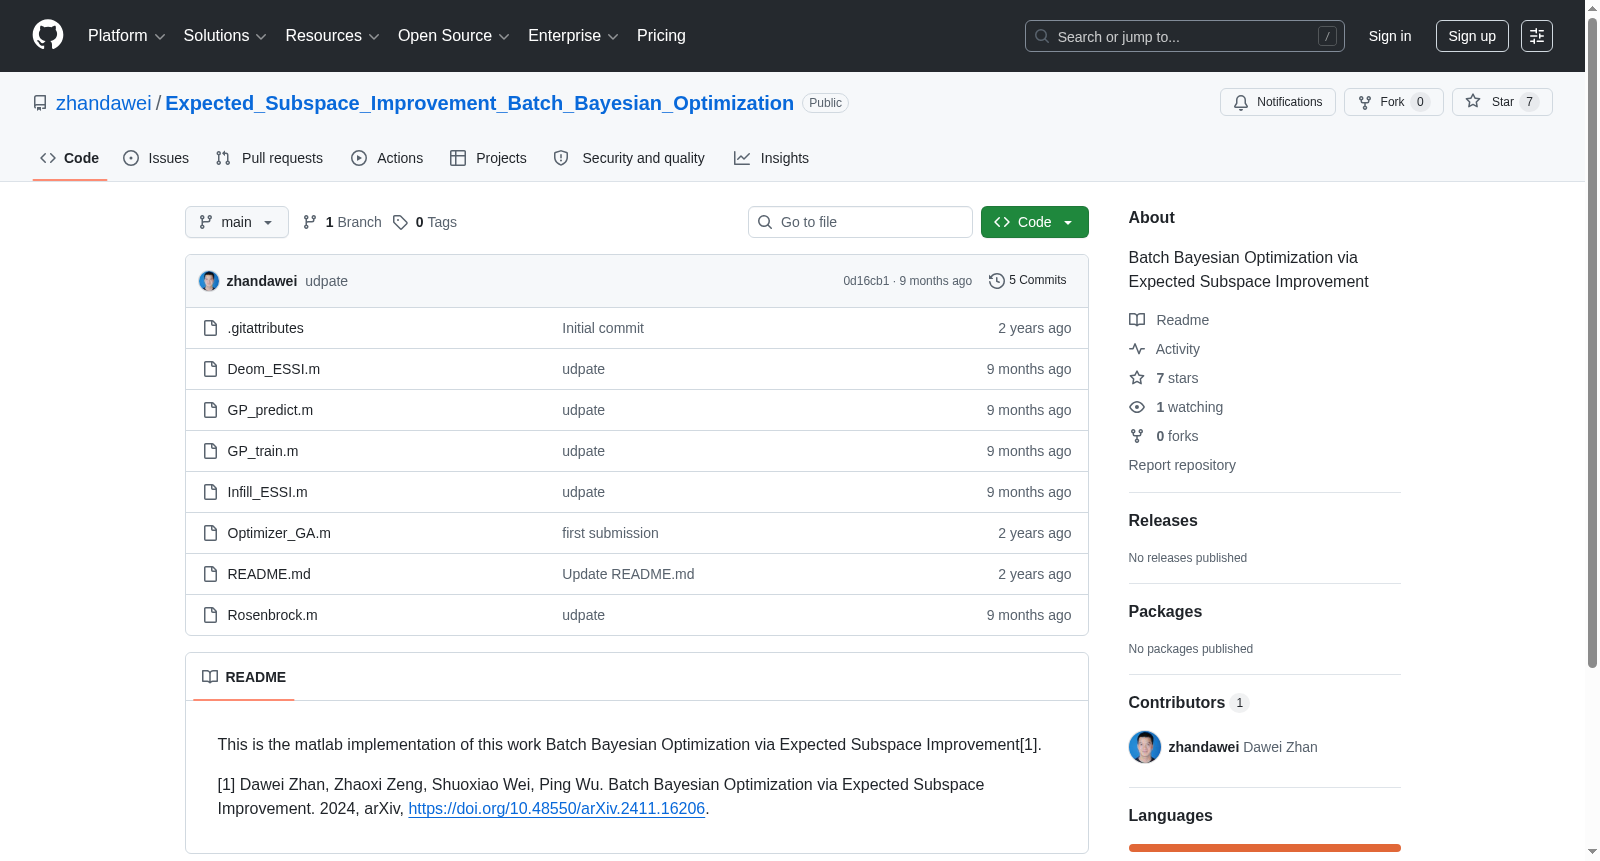Click the eye icon beside 1 watching
Viewport: 1600px width, 861px height.
(1137, 407)
